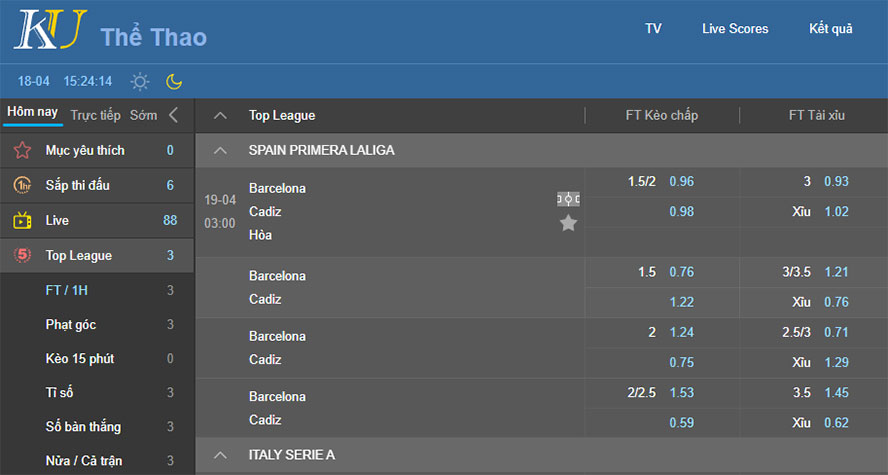Switch to the Trực tiếp tab
Viewport: 888px width, 475px height.
[x=96, y=115]
